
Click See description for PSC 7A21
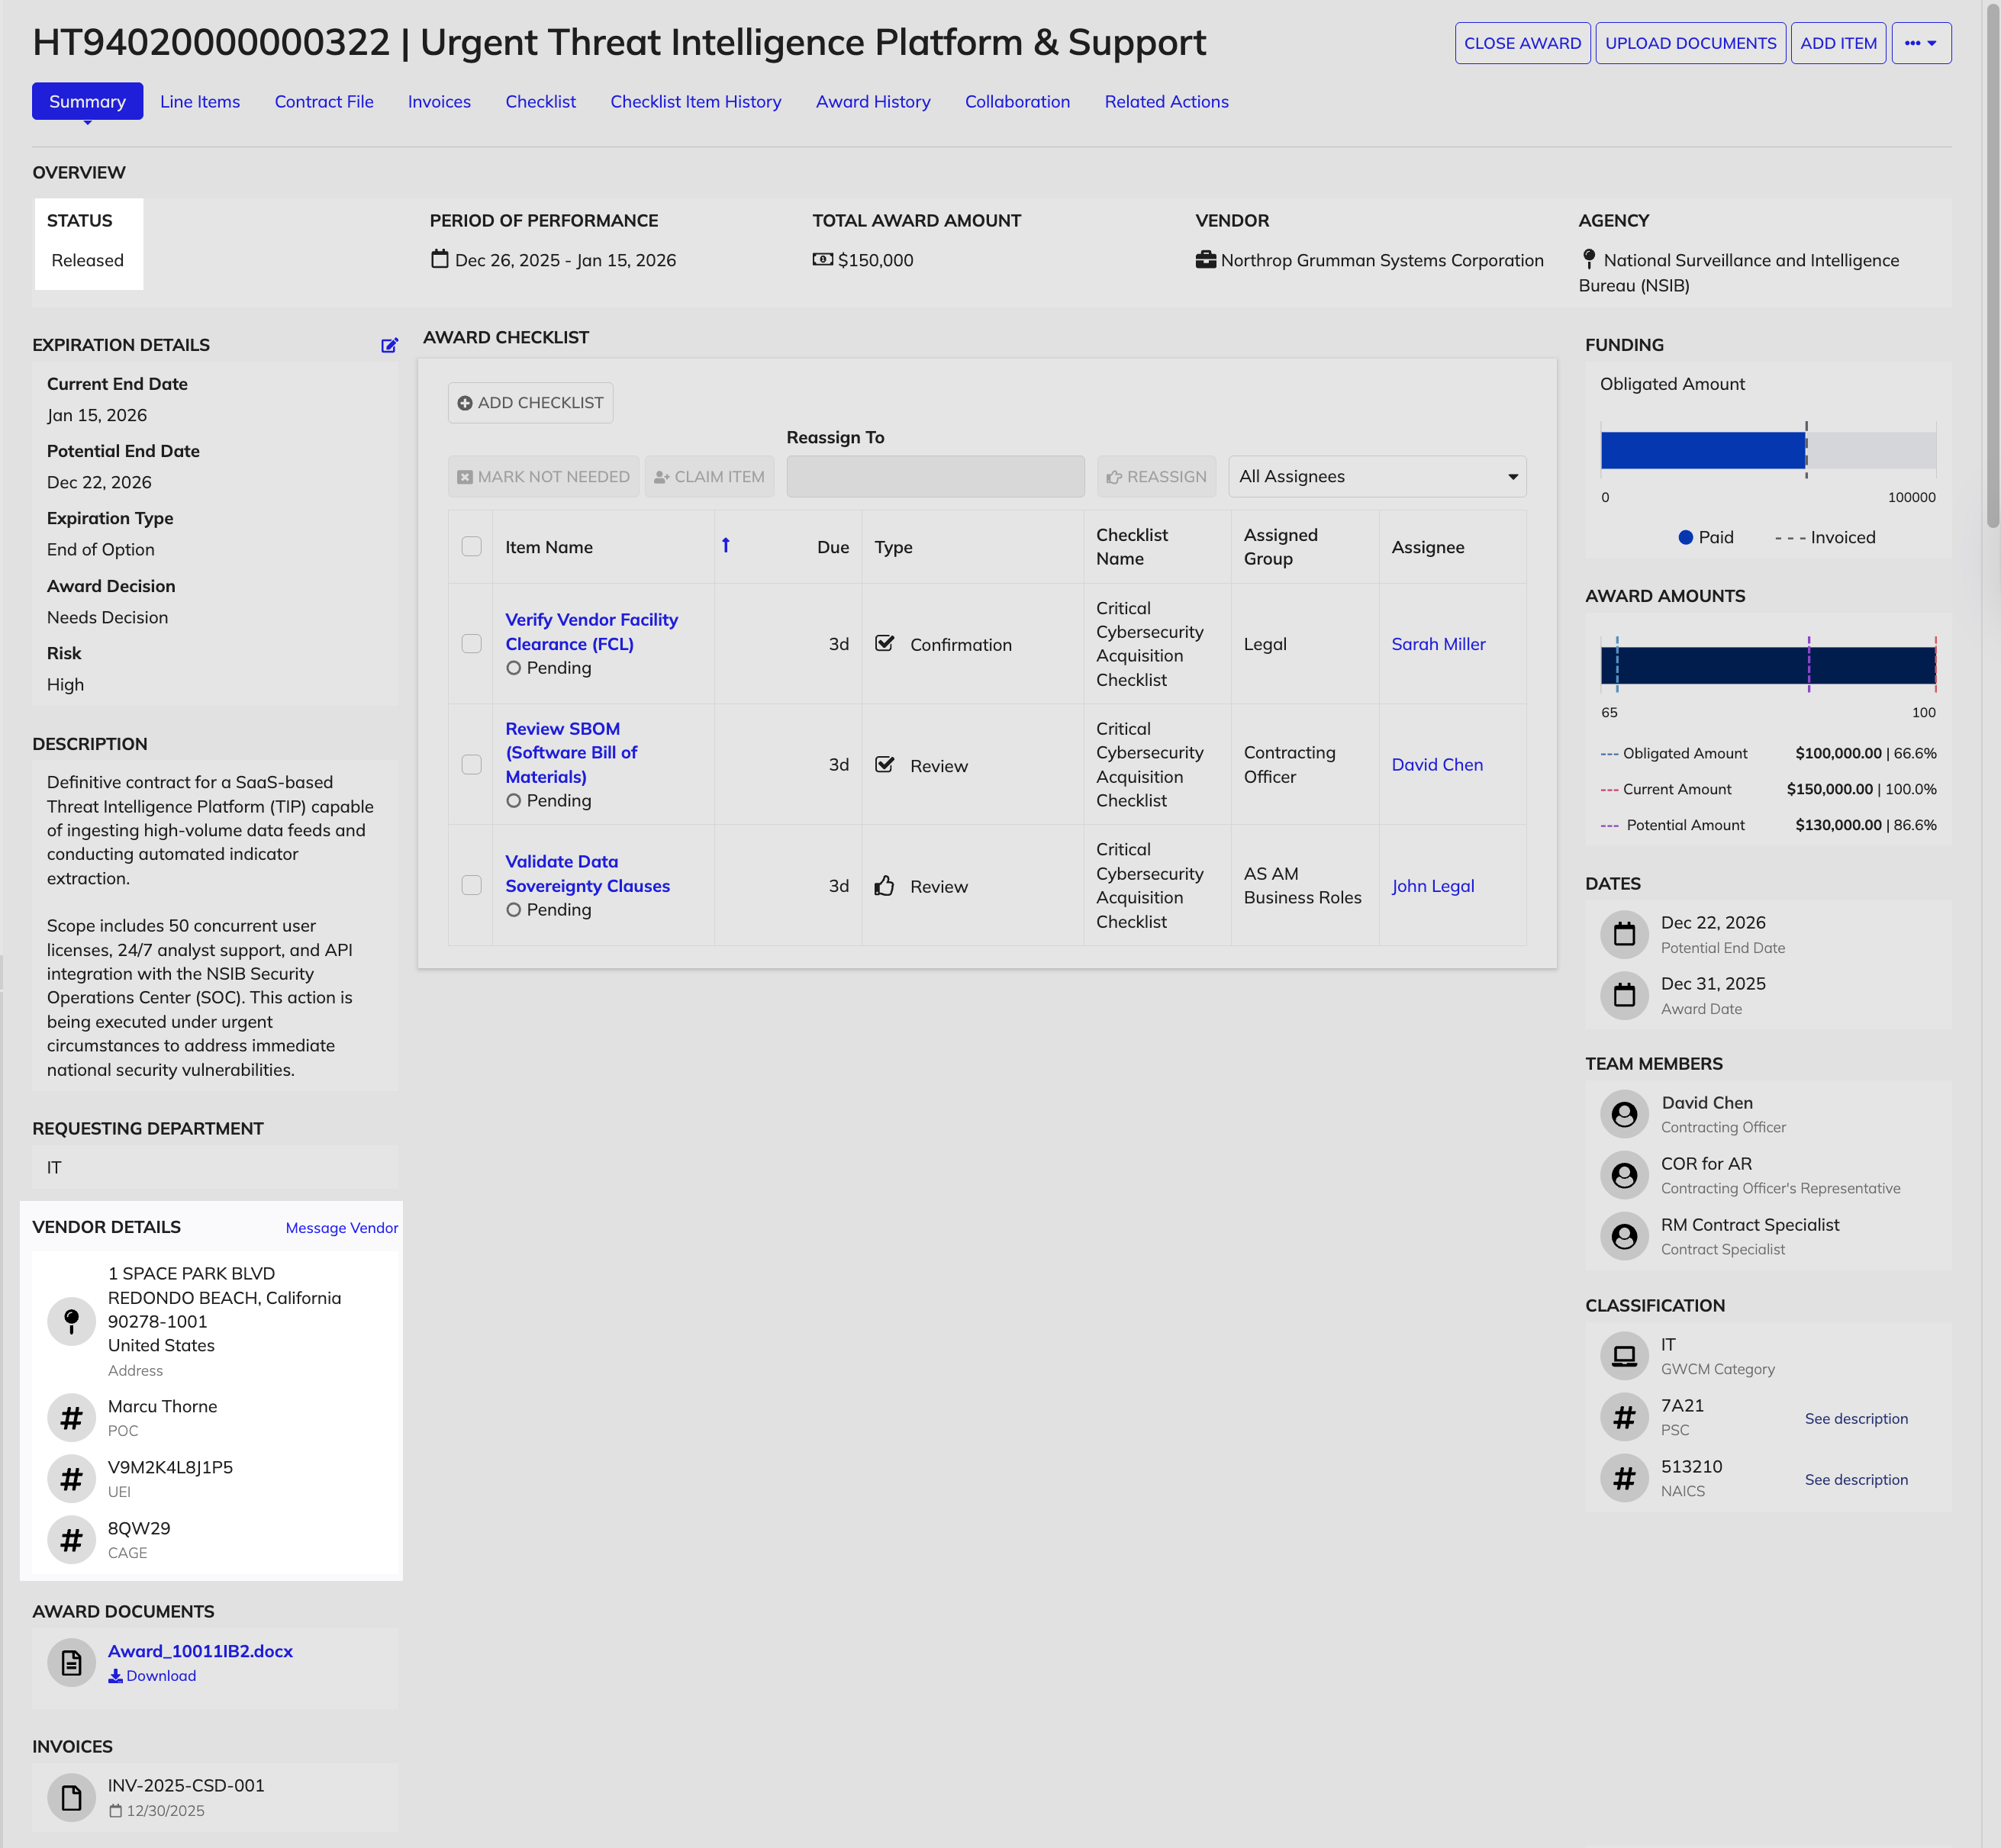[x=1856, y=1418]
